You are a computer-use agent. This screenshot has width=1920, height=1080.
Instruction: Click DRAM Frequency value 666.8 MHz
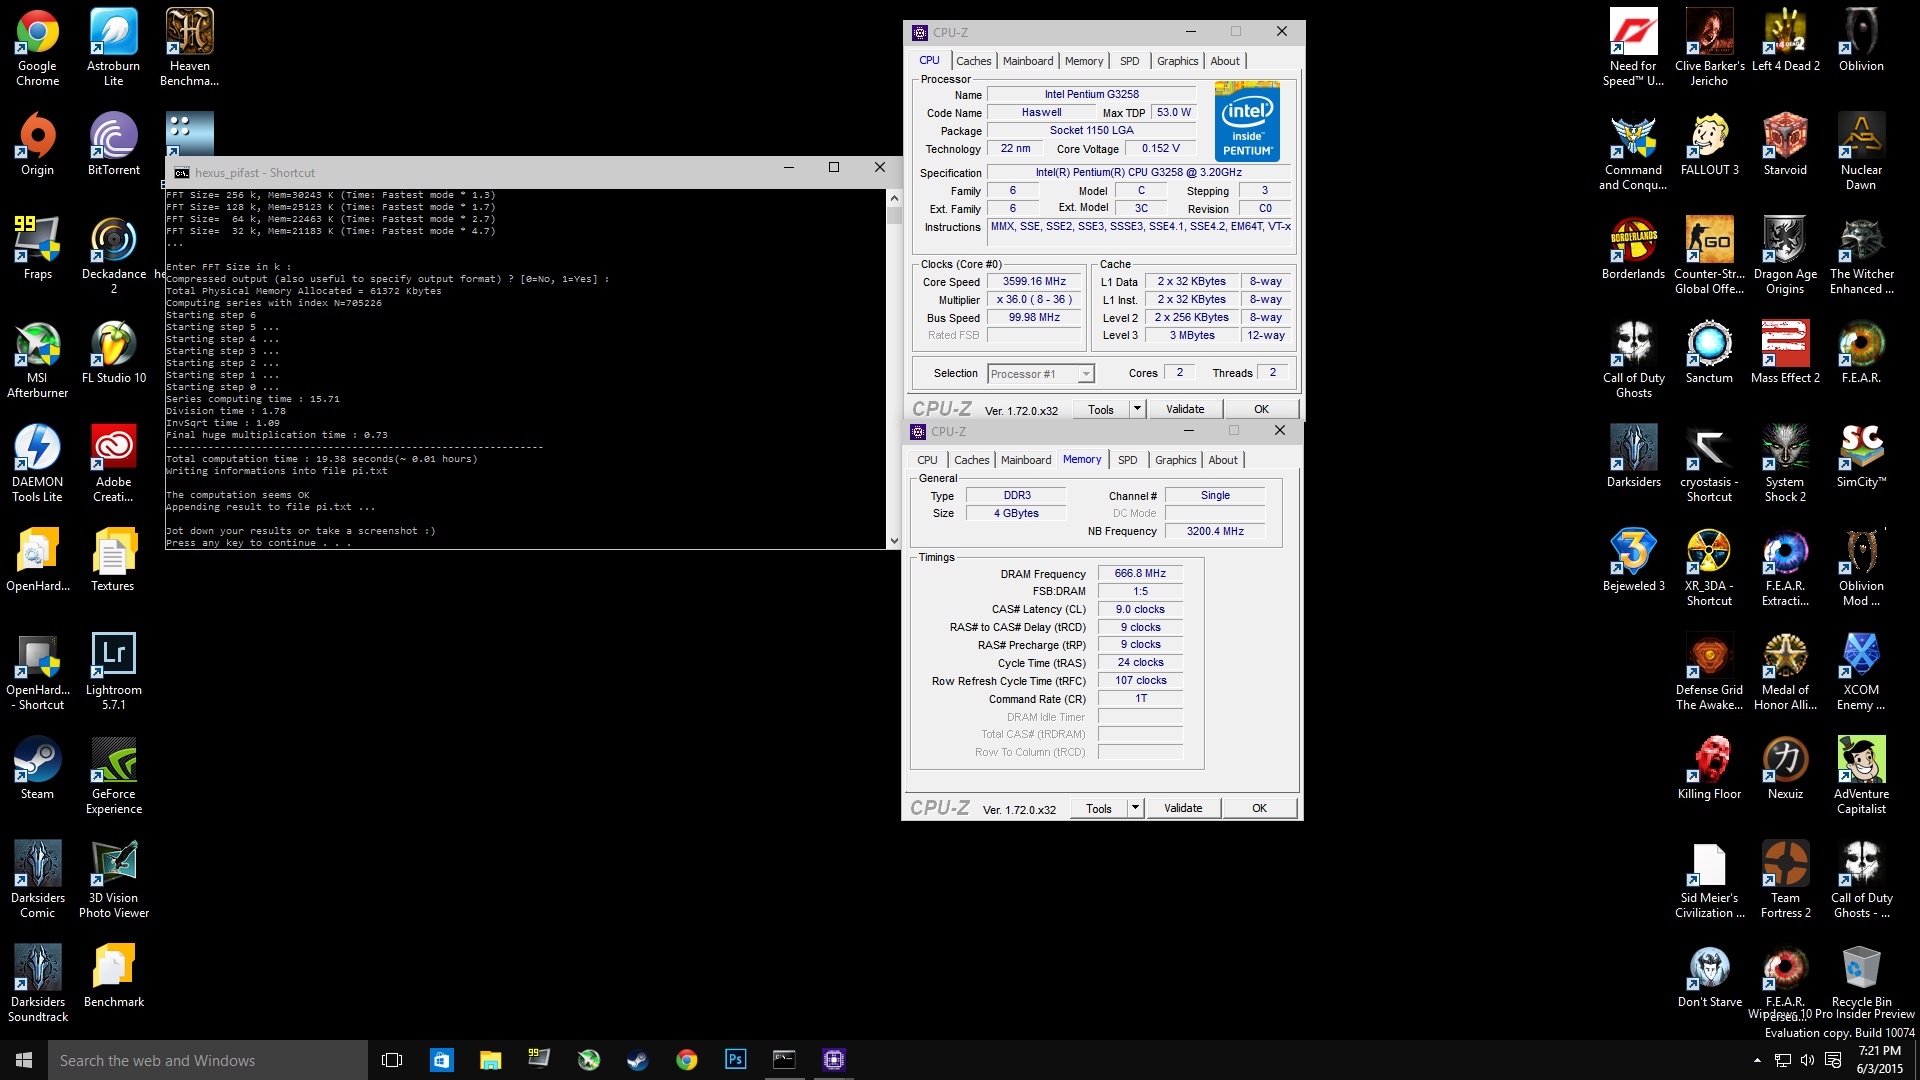(1140, 573)
